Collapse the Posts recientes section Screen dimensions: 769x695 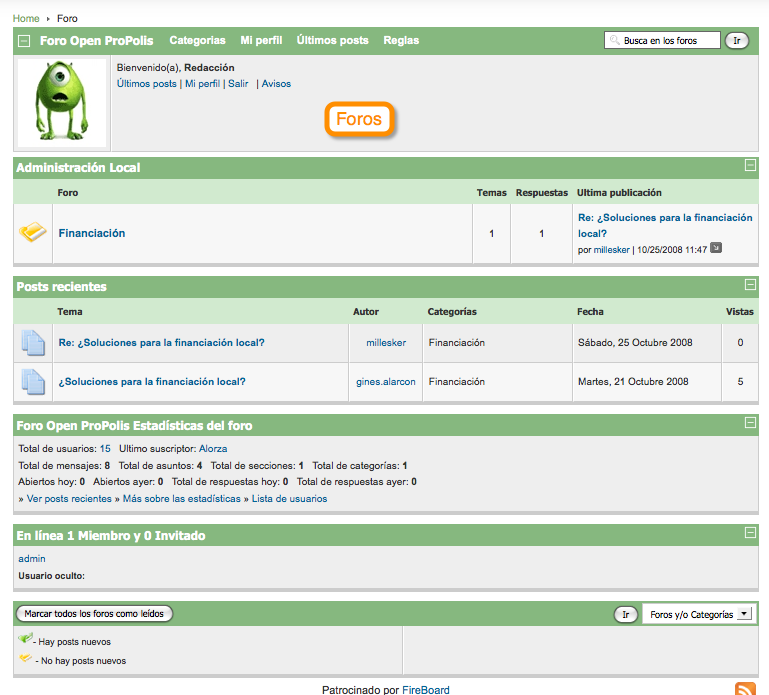pos(750,284)
